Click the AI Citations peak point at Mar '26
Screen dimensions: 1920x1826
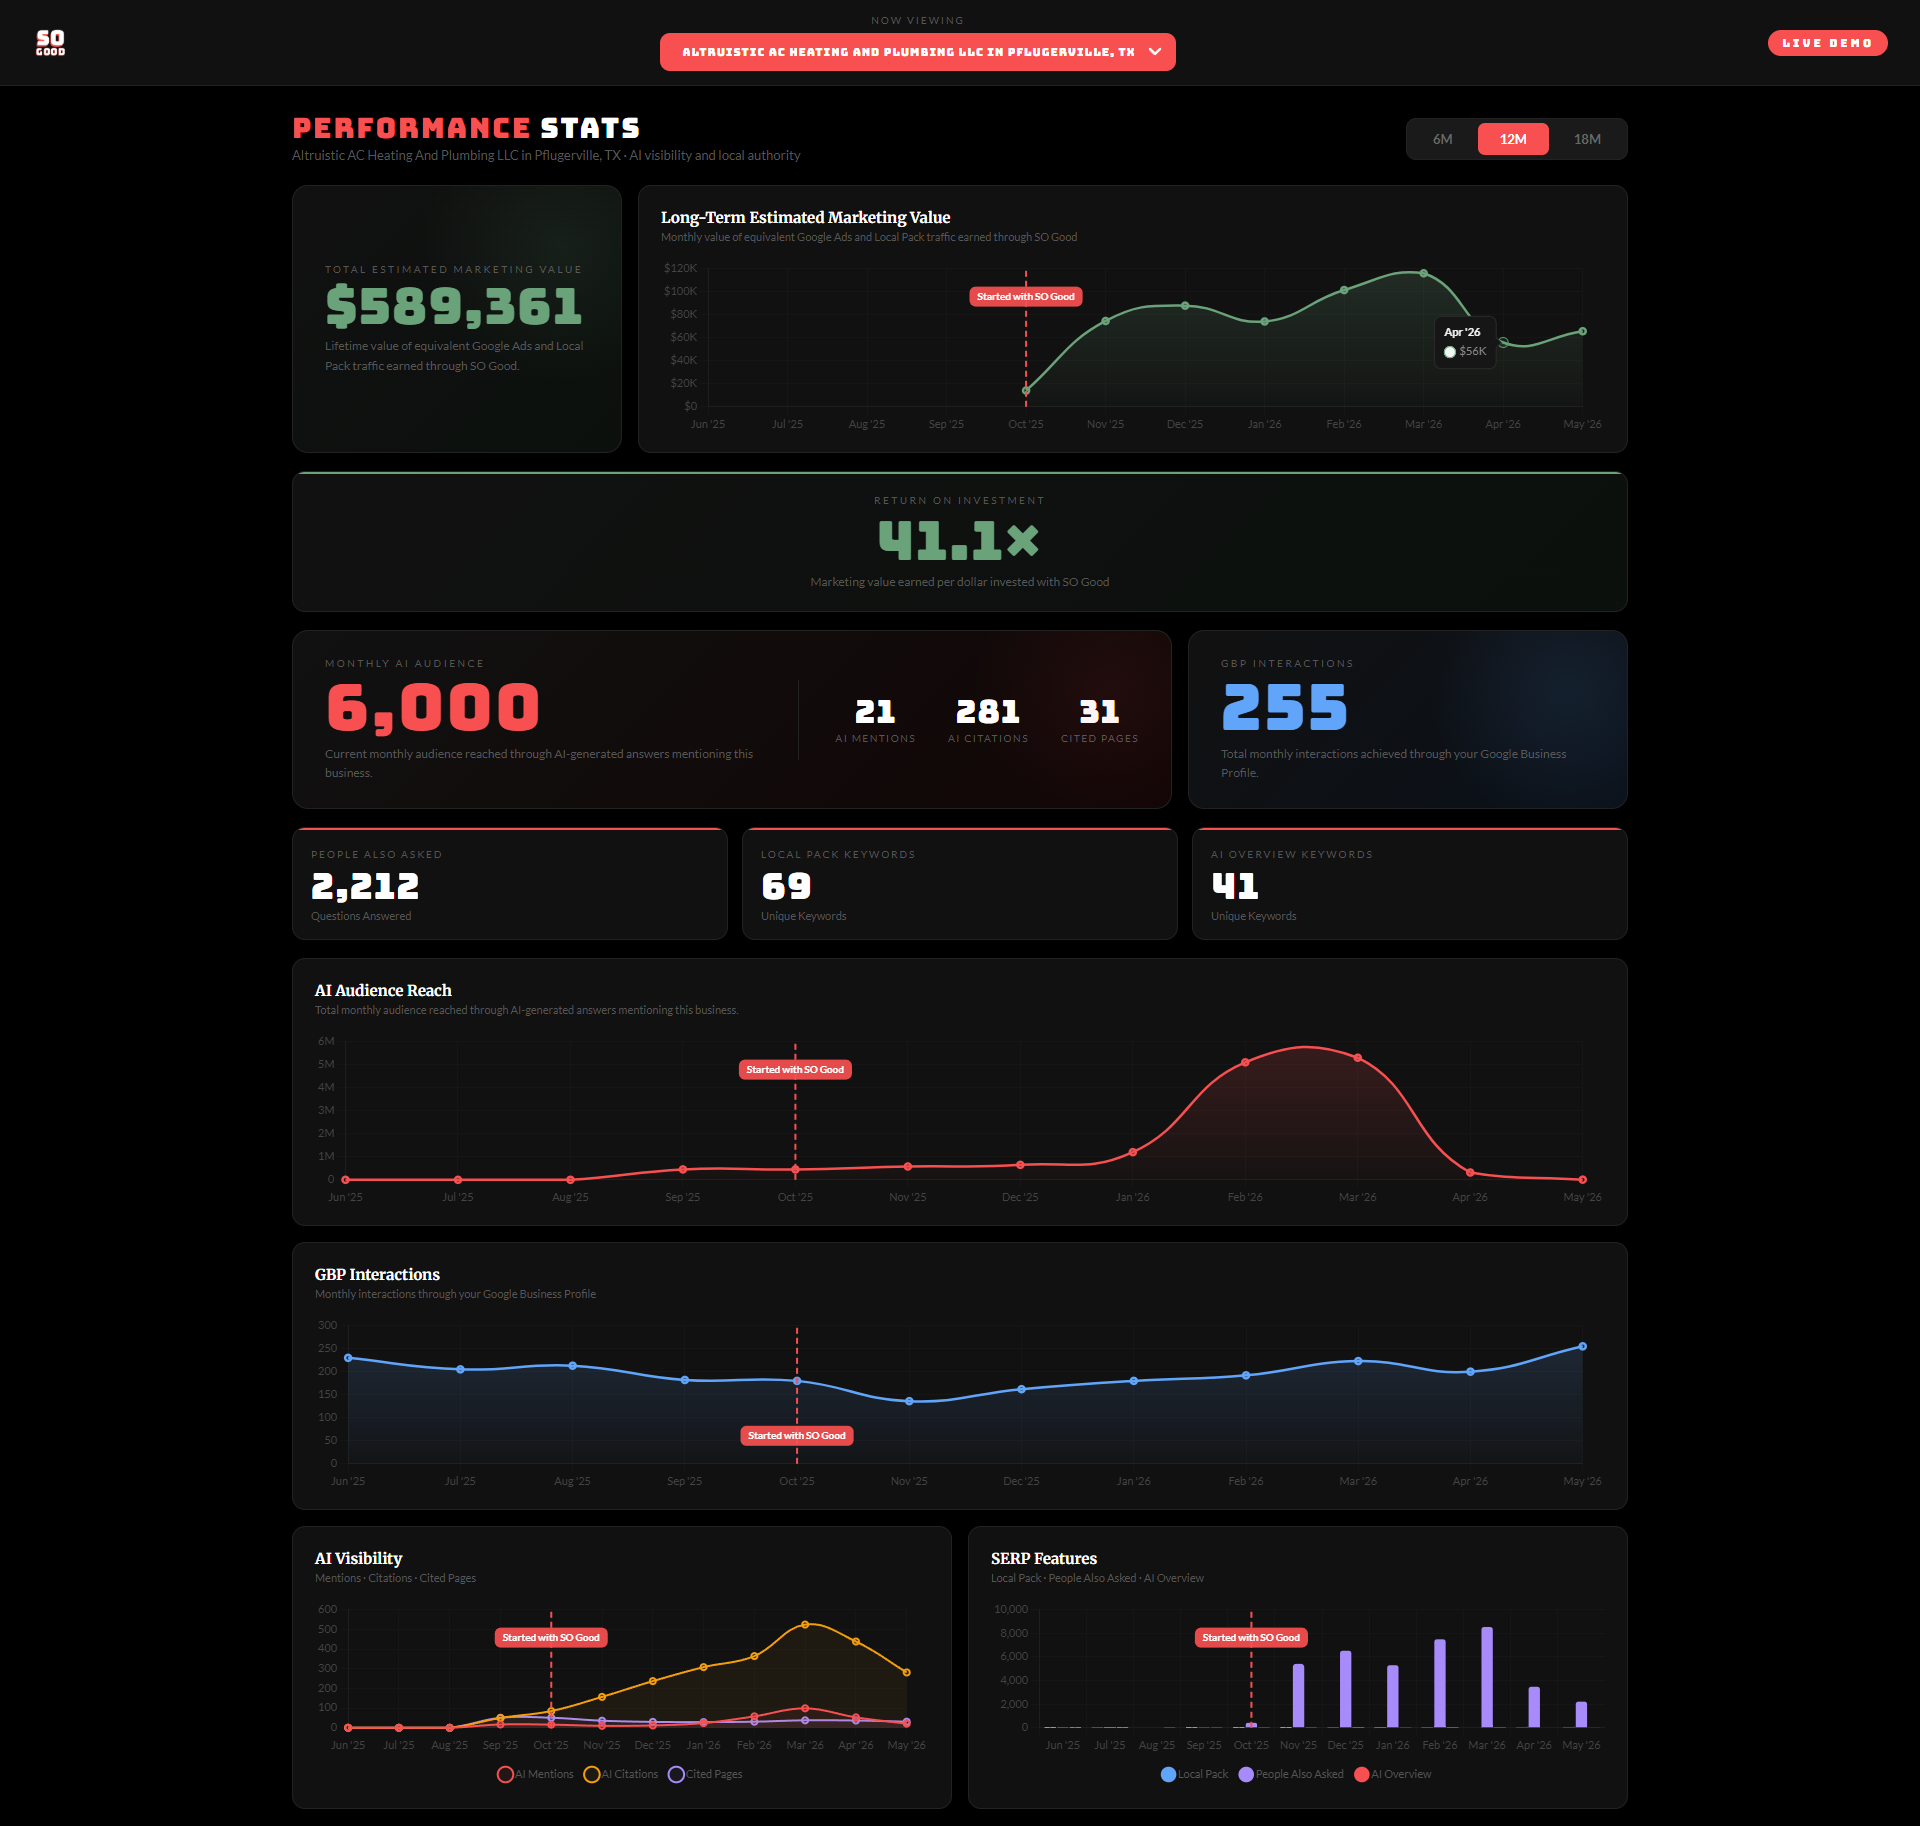tap(805, 1624)
